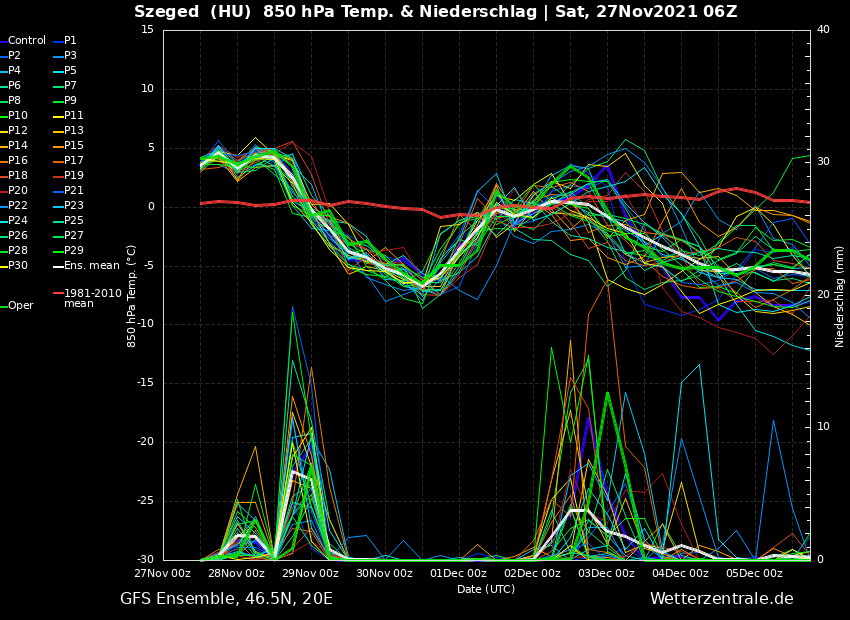
Task: Click the 01Dec 00z date tick label
Action: [x=458, y=574]
